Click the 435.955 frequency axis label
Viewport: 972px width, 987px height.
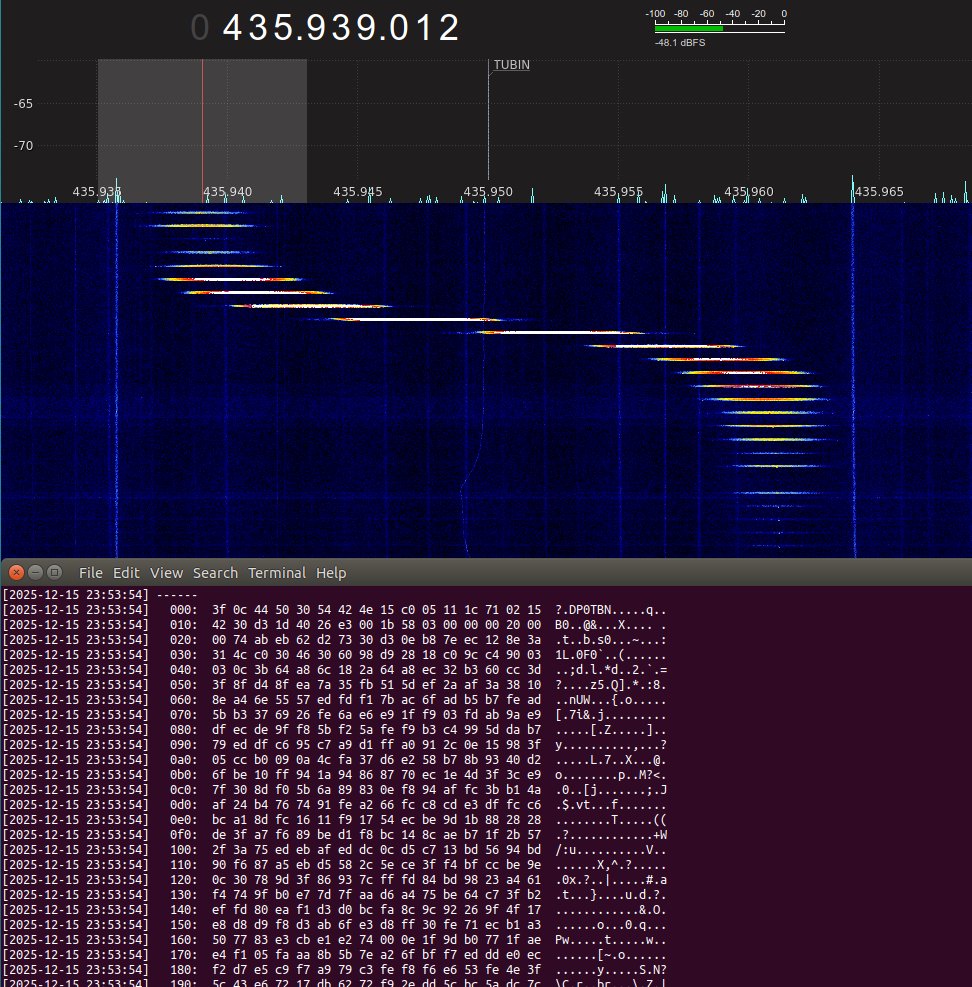618,191
